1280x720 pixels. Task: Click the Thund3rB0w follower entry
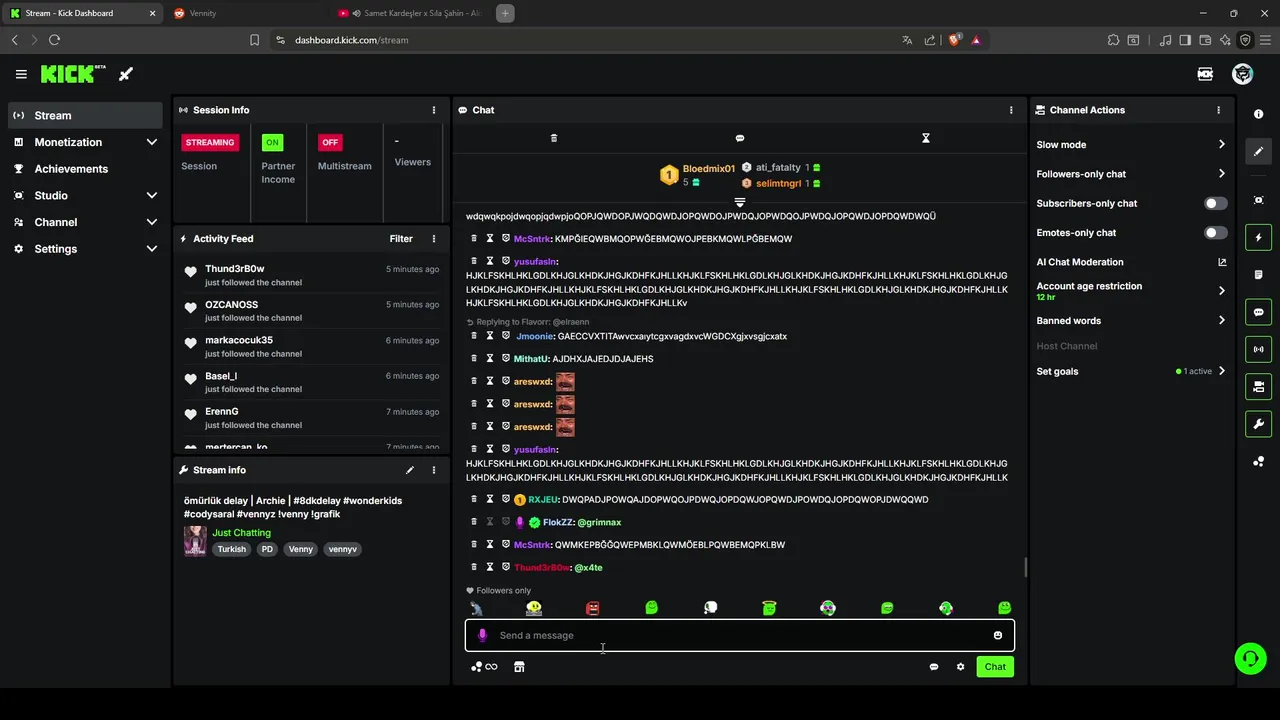pos(311,275)
